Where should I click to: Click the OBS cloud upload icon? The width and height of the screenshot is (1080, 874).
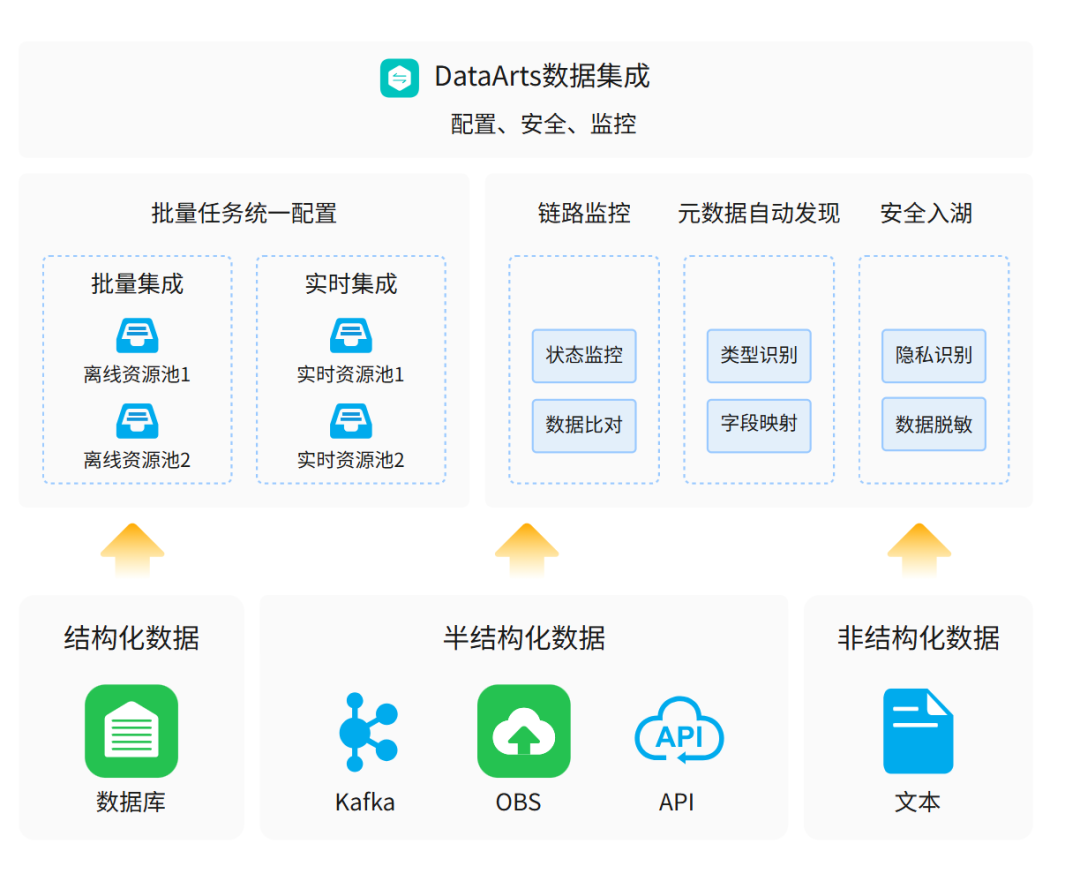click(x=524, y=730)
